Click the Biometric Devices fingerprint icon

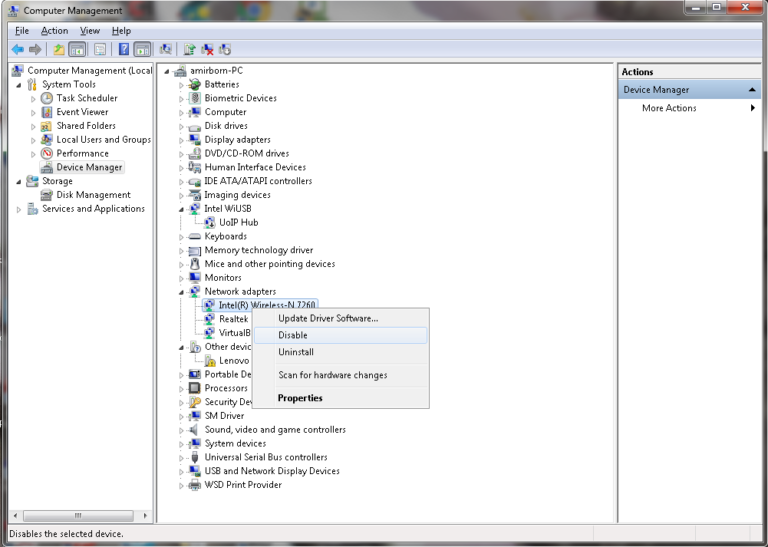(195, 99)
